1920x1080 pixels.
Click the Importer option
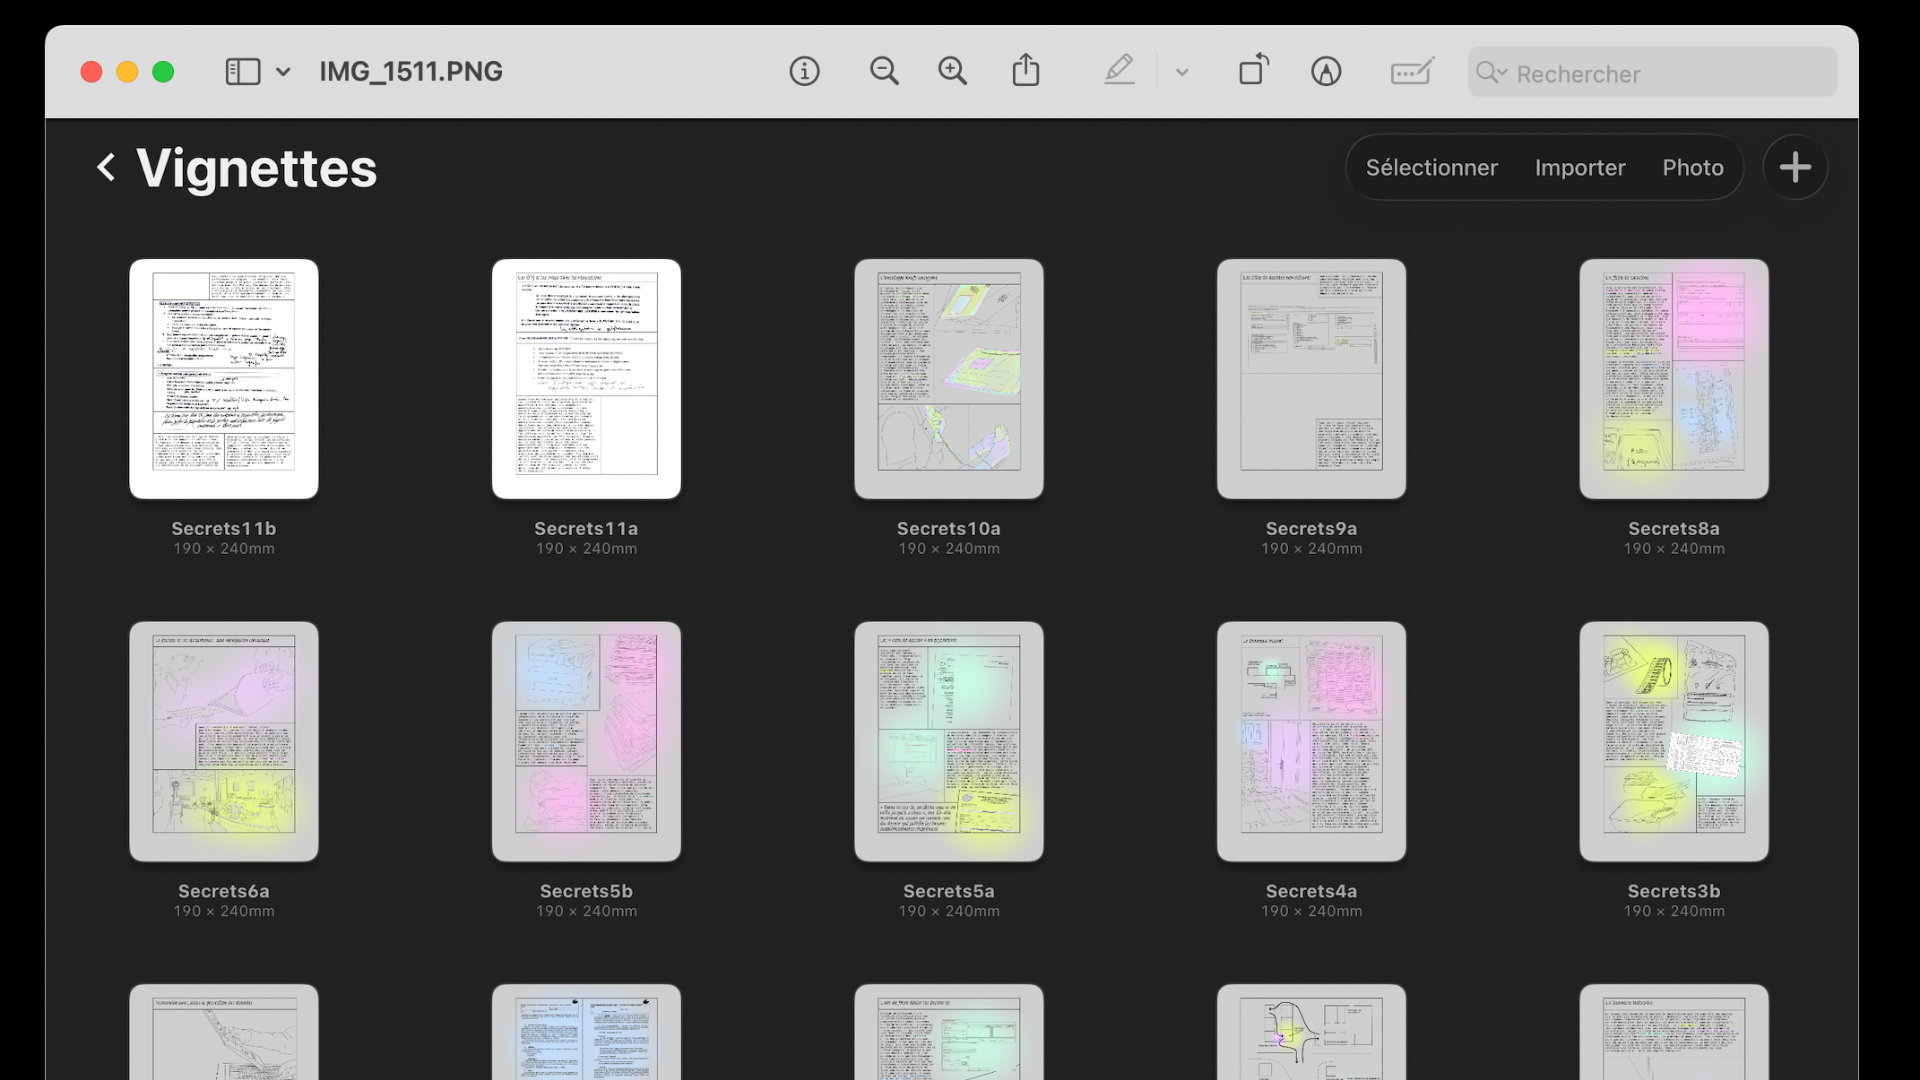tap(1580, 167)
